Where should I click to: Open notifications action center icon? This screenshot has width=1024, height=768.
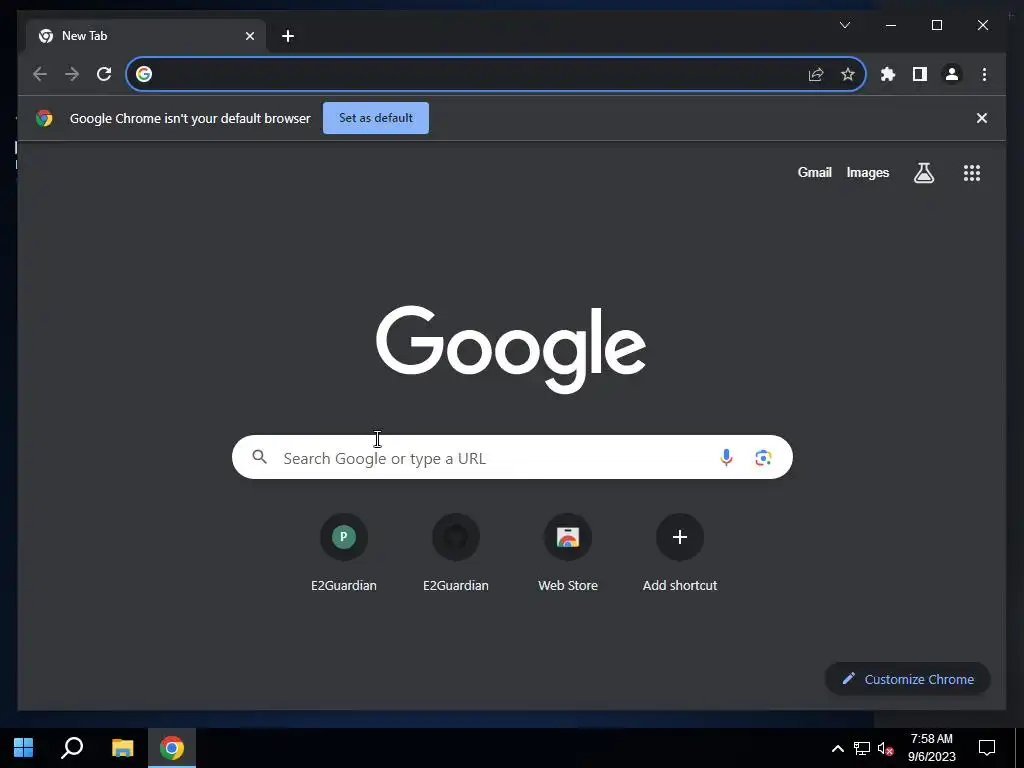987,748
